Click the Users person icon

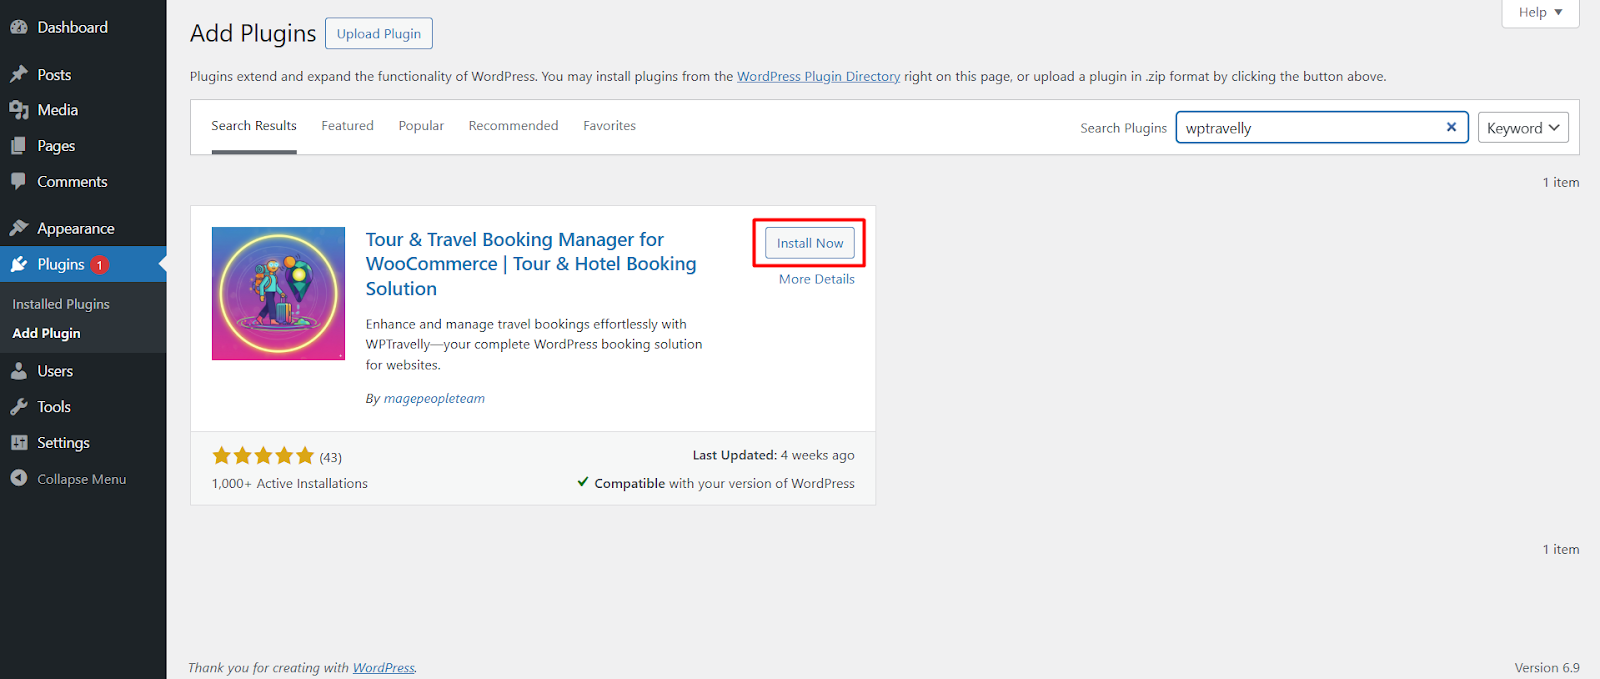point(18,371)
